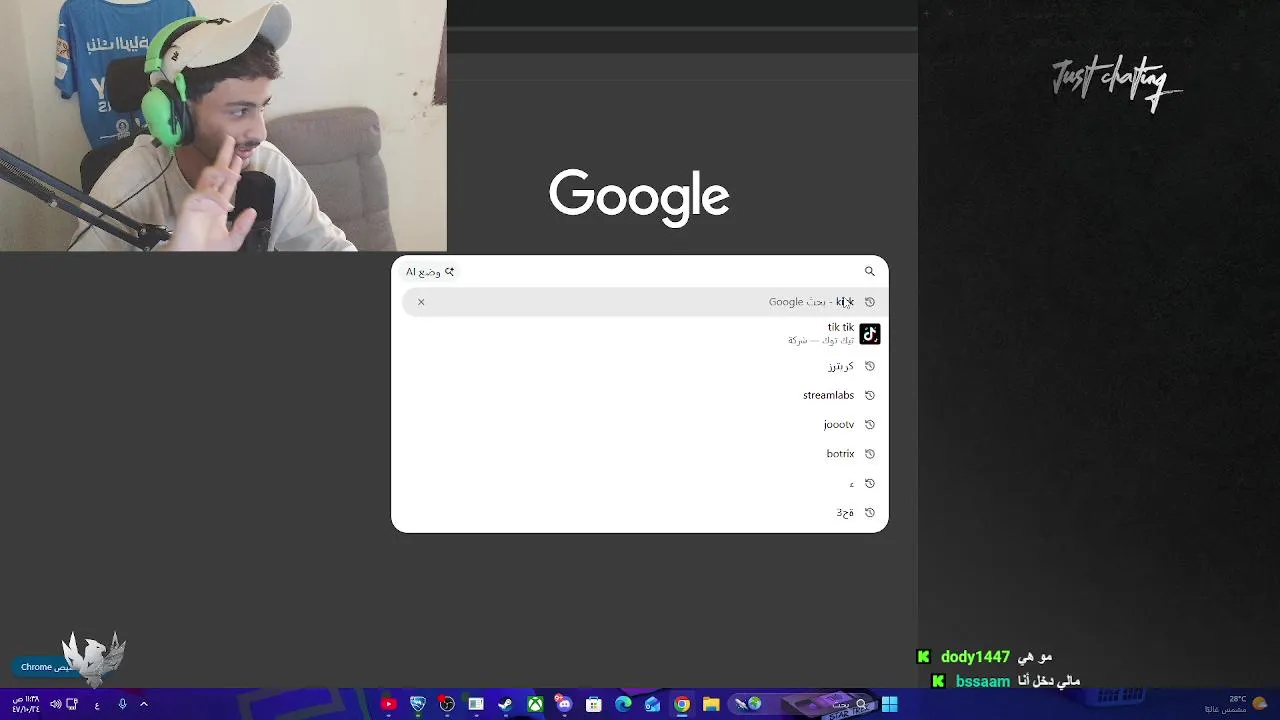Image resolution: width=1280 pixels, height=720 pixels.
Task: Click history clock icon beside كريترز
Action: pos(869,366)
